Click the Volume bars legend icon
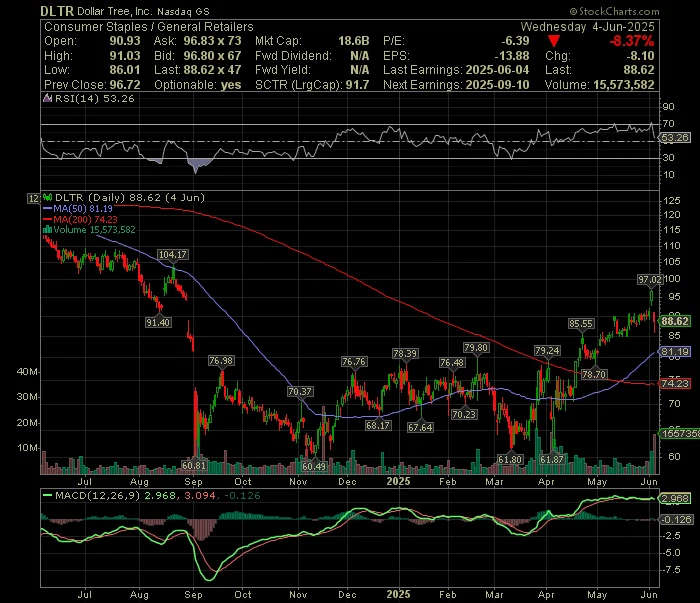This screenshot has height=603, width=700. coord(48,230)
